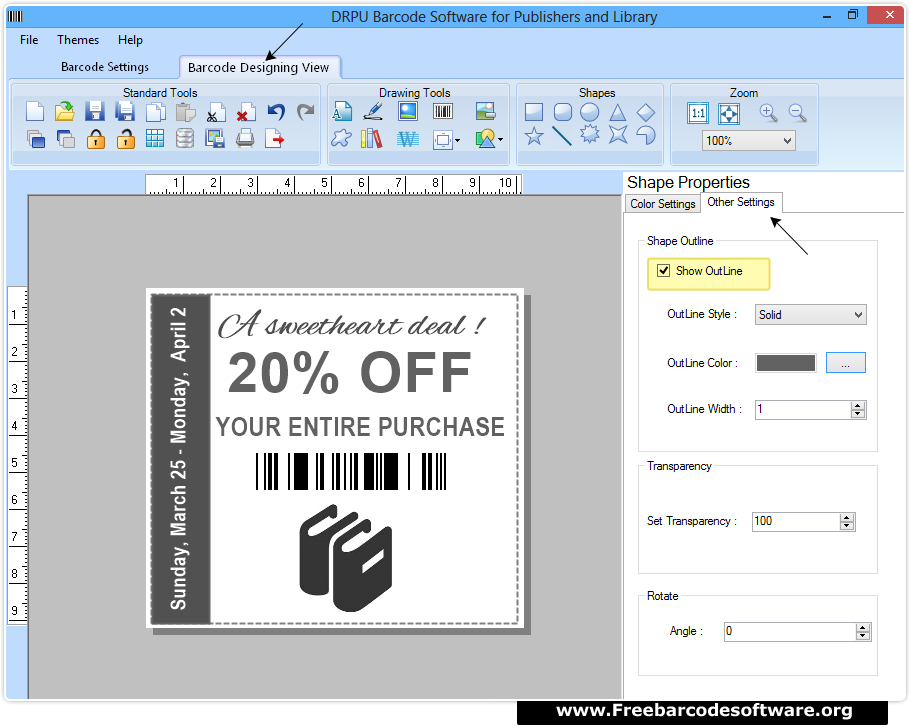The height and width of the screenshot is (725, 910).
Task: Draw an ellipse shape
Action: 590,111
